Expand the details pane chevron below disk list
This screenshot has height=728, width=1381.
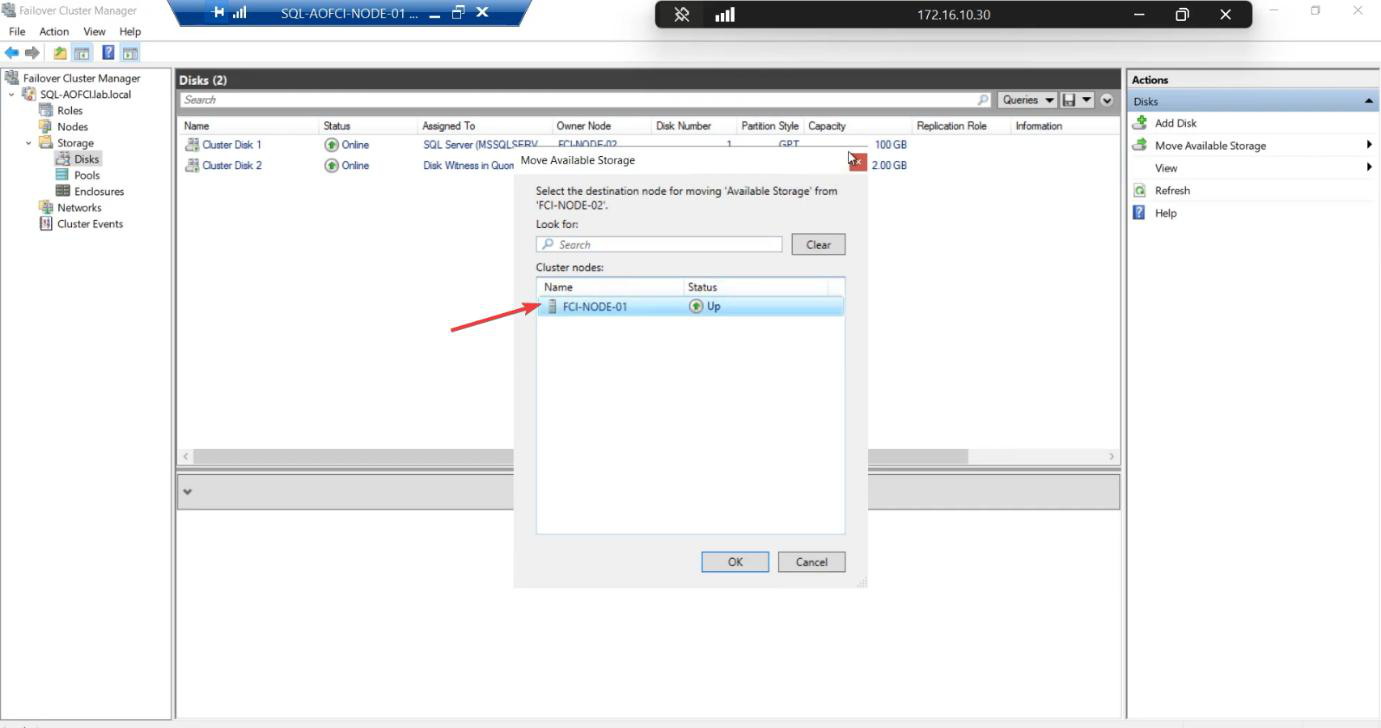(187, 492)
